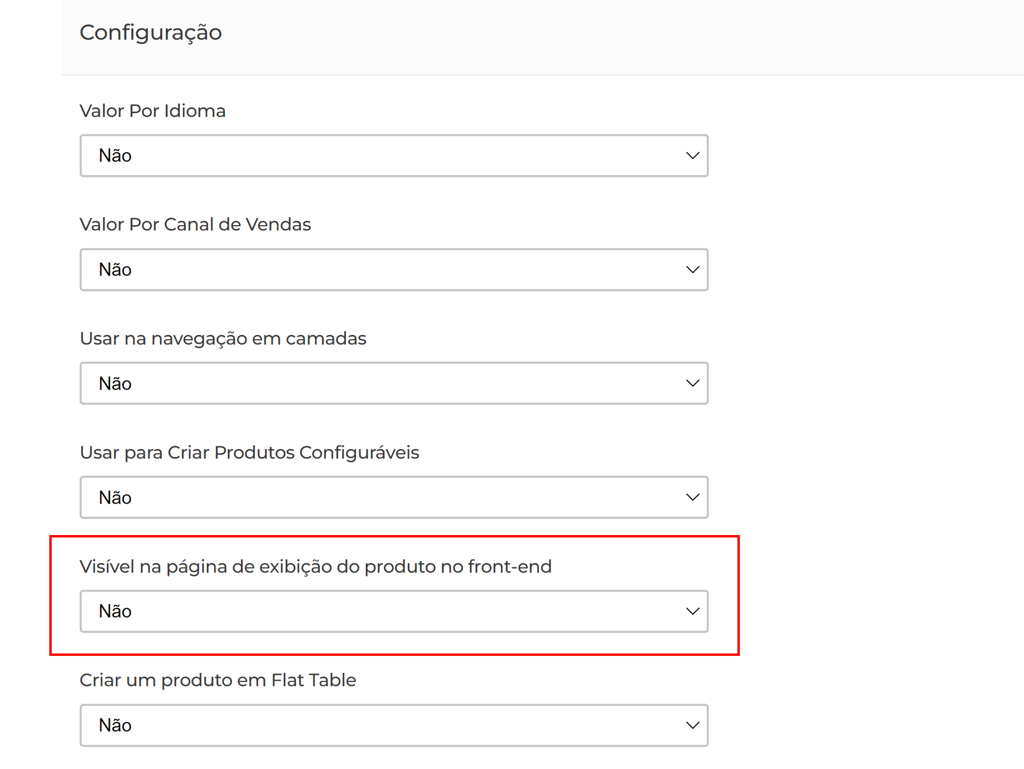Click the chevron arrow in Valor Por Idioma
This screenshot has width=1024, height=769.
[692, 156]
